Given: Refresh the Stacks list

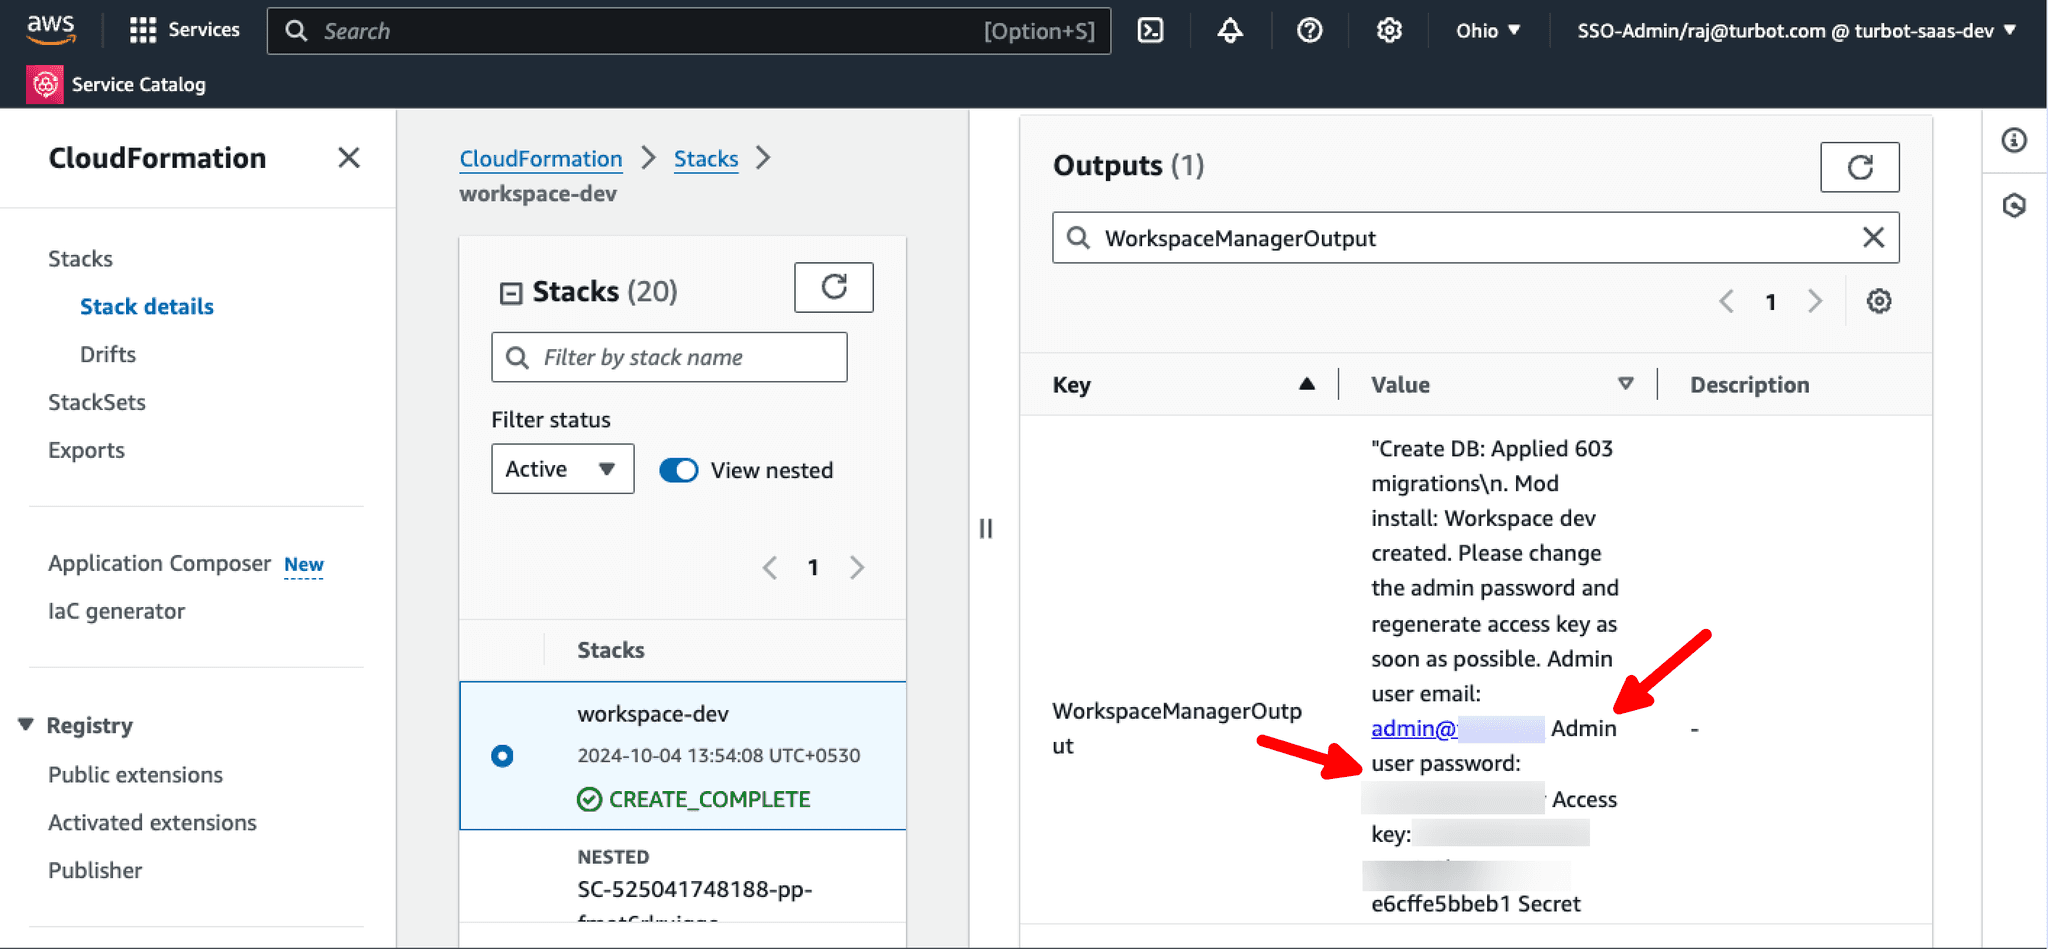Looking at the screenshot, I should tap(834, 287).
